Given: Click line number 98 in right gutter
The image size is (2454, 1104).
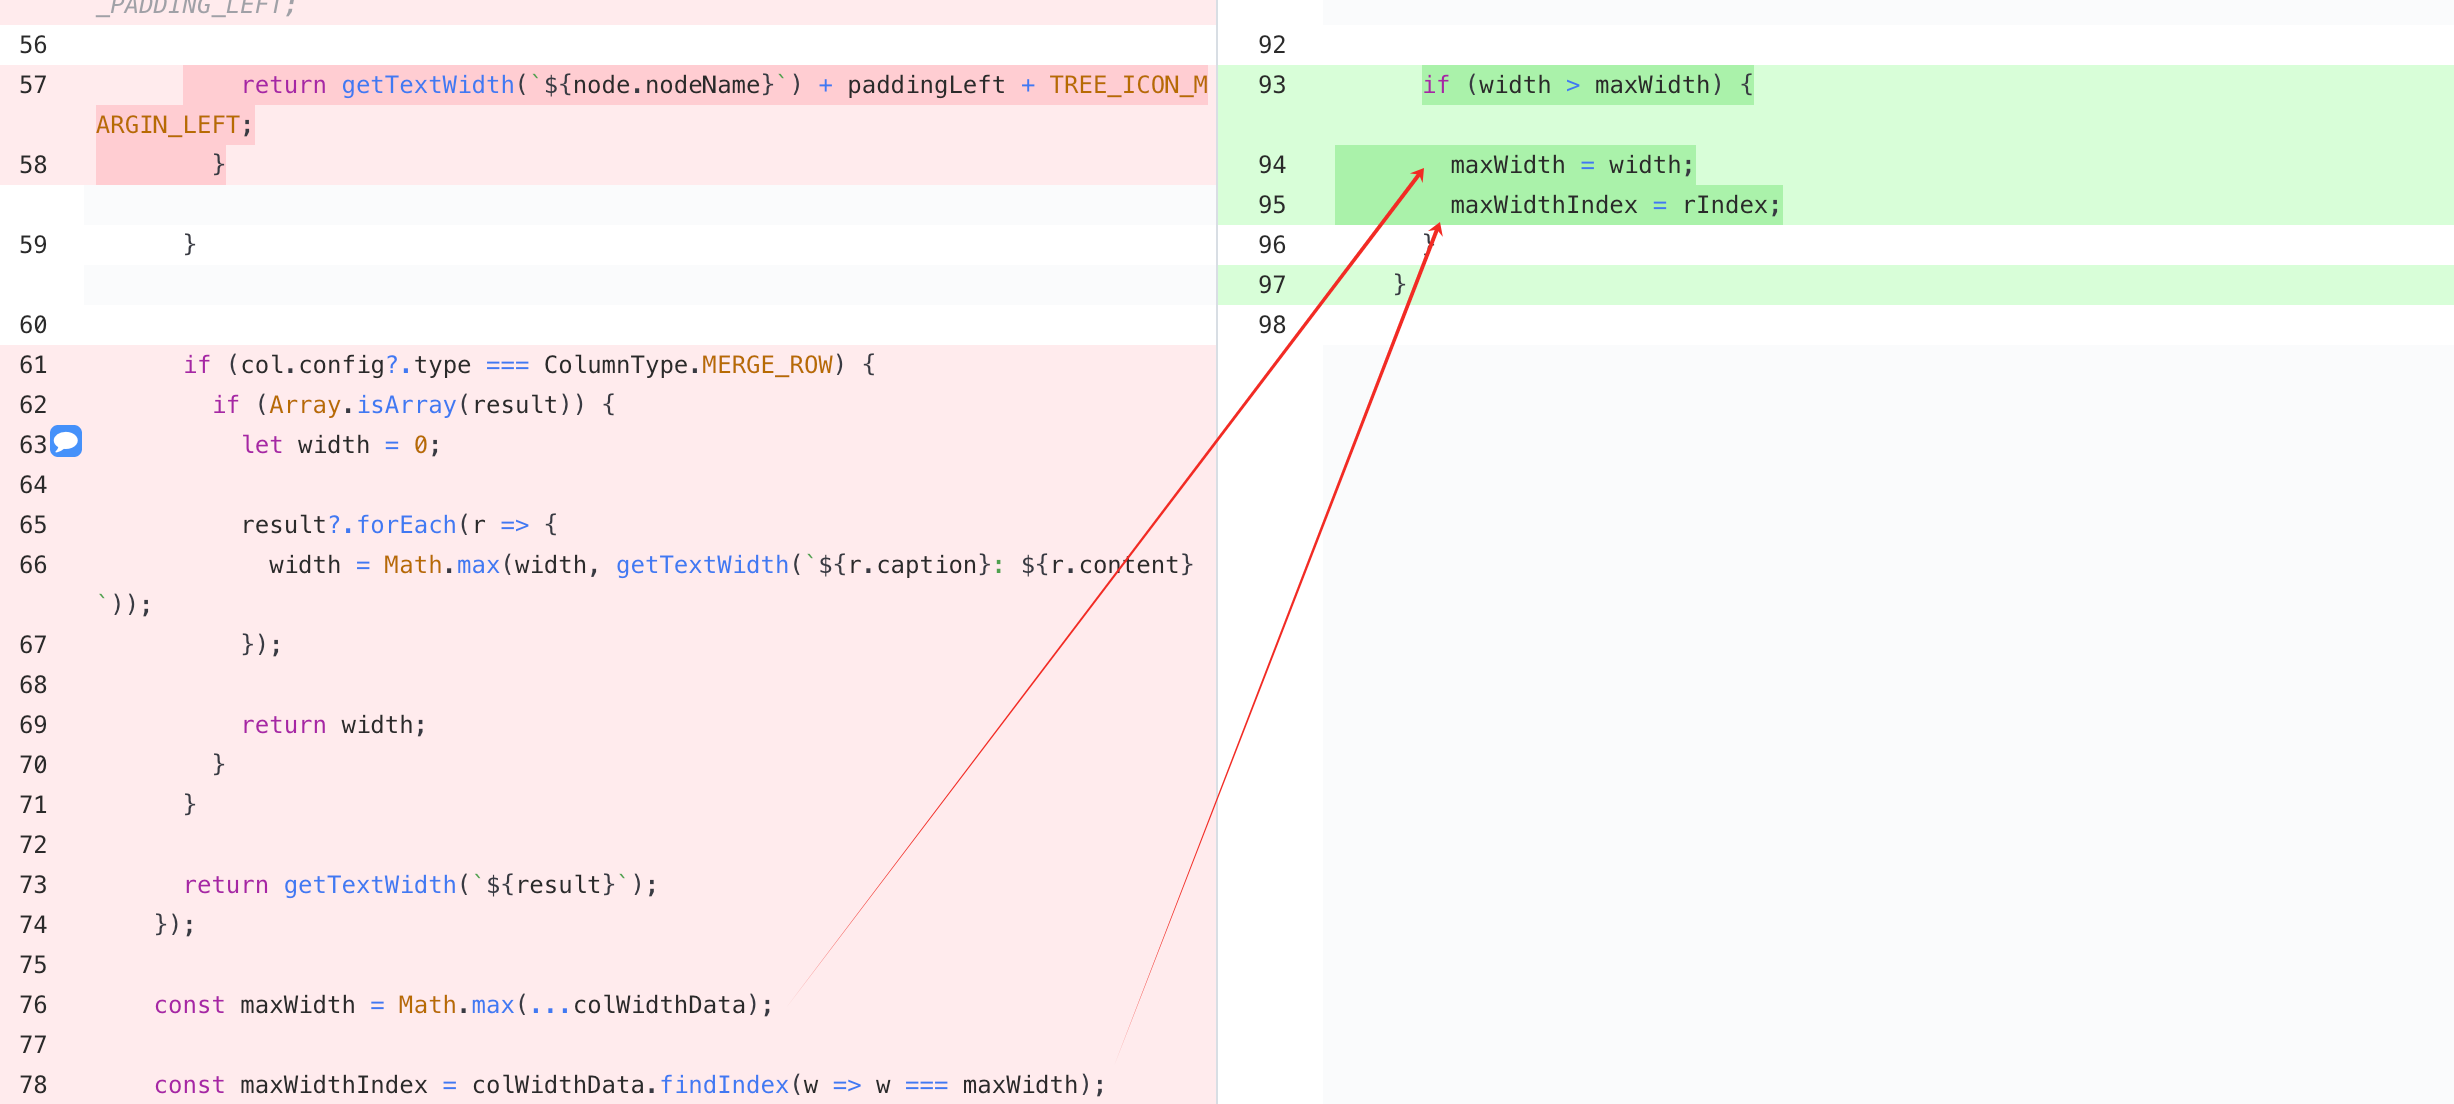Looking at the screenshot, I should [1272, 325].
